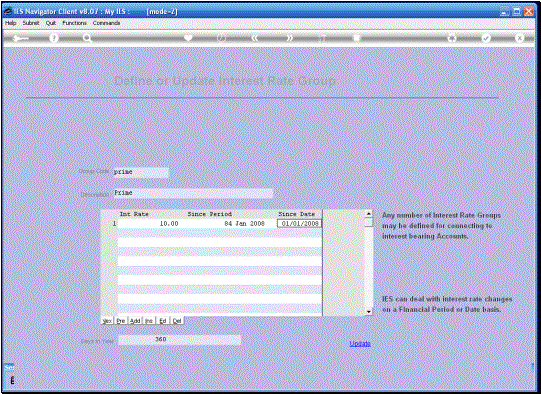This screenshot has height=394, width=541.
Task: Click the grid scrollbar down arrow
Action: pyautogui.click(x=368, y=312)
